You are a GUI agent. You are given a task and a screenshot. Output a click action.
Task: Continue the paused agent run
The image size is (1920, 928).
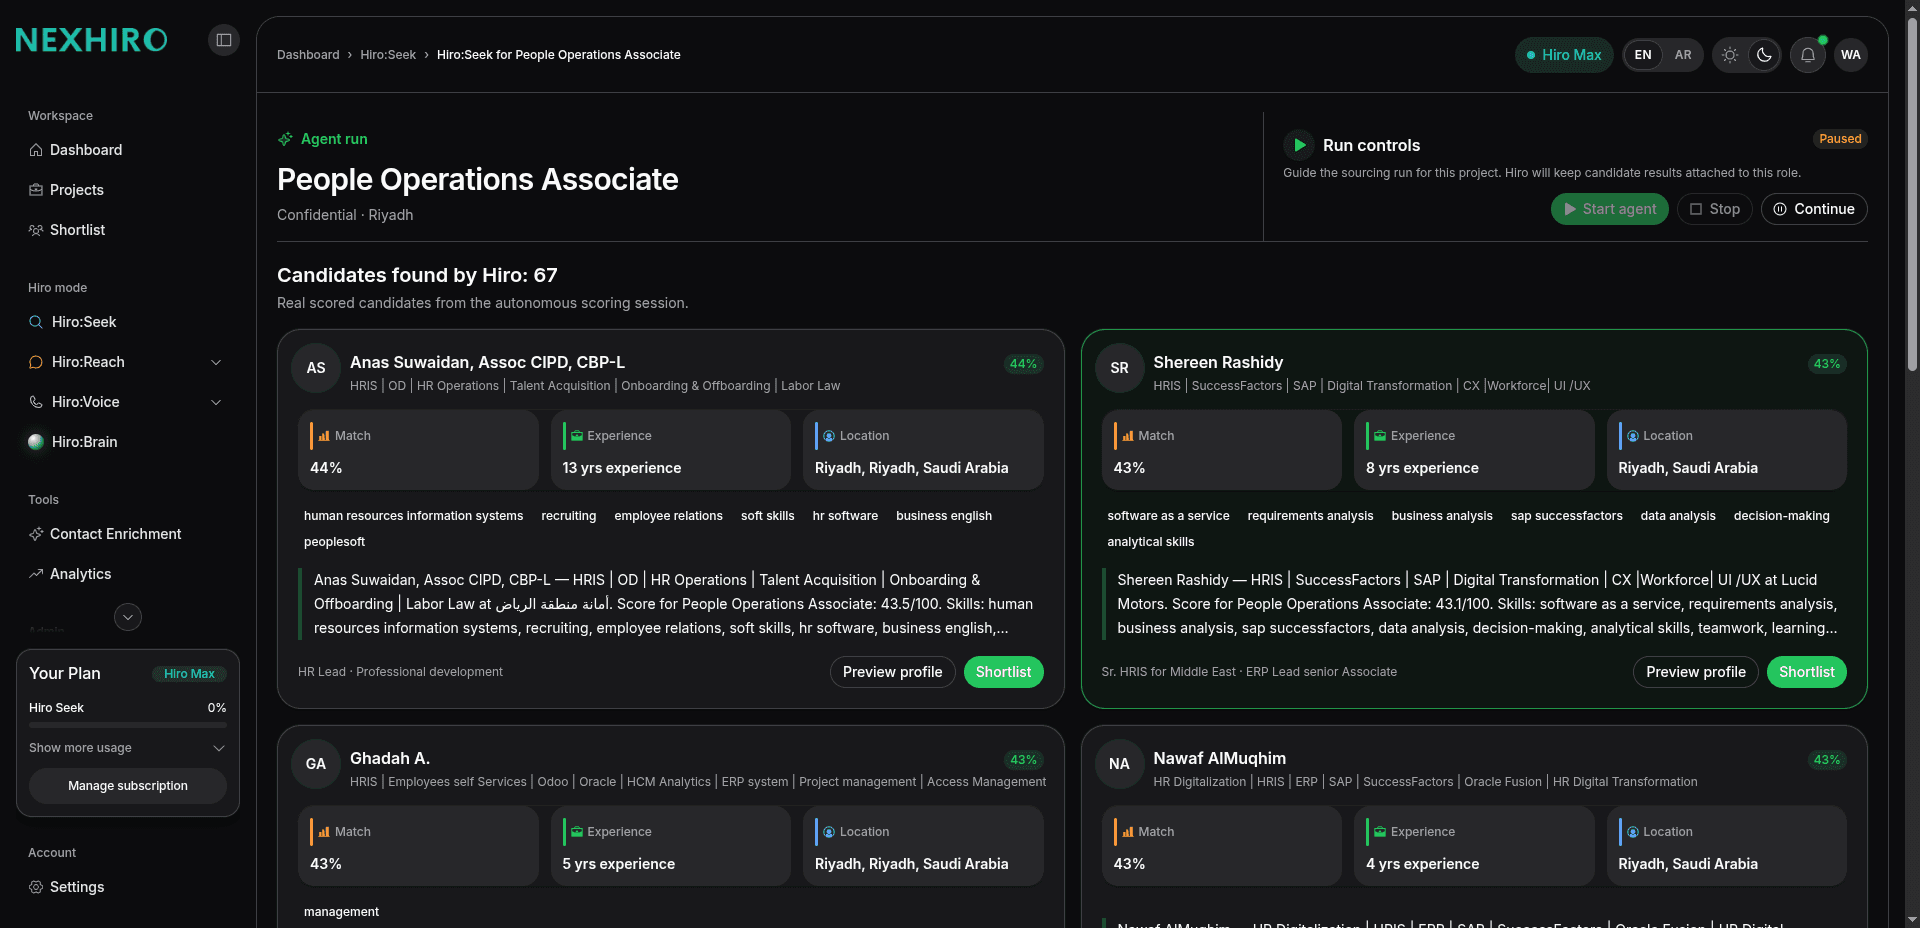coord(1814,209)
